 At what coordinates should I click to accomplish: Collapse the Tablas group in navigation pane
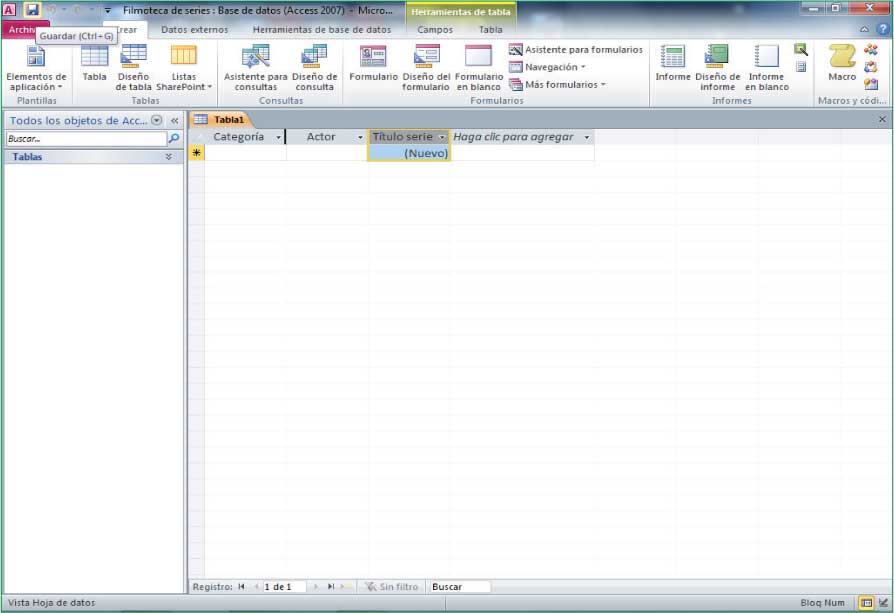point(168,157)
